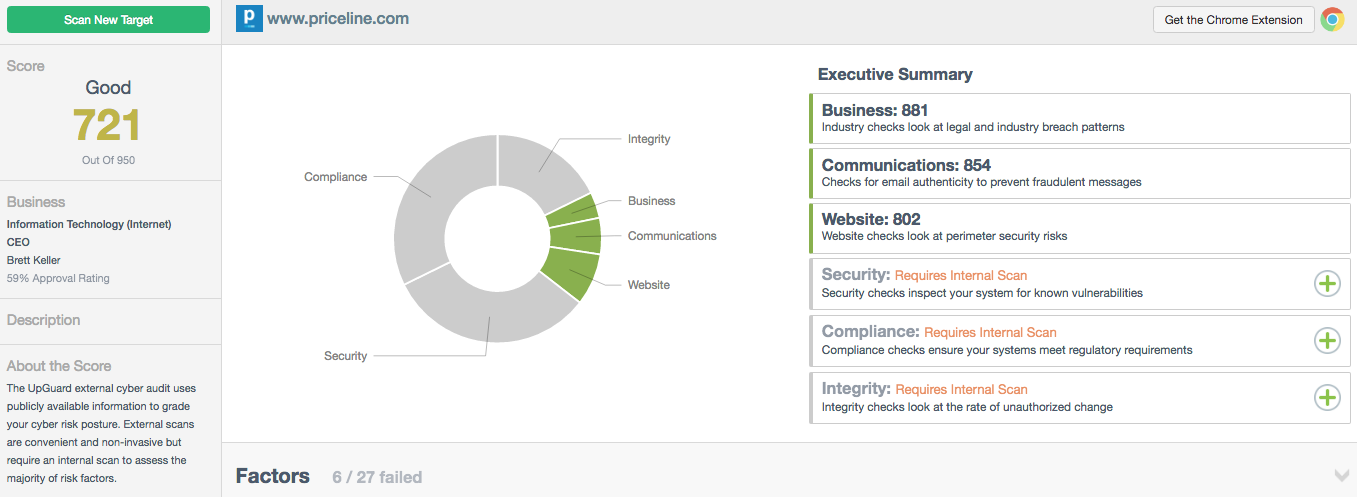Click the Security donut segment

tap(490, 315)
